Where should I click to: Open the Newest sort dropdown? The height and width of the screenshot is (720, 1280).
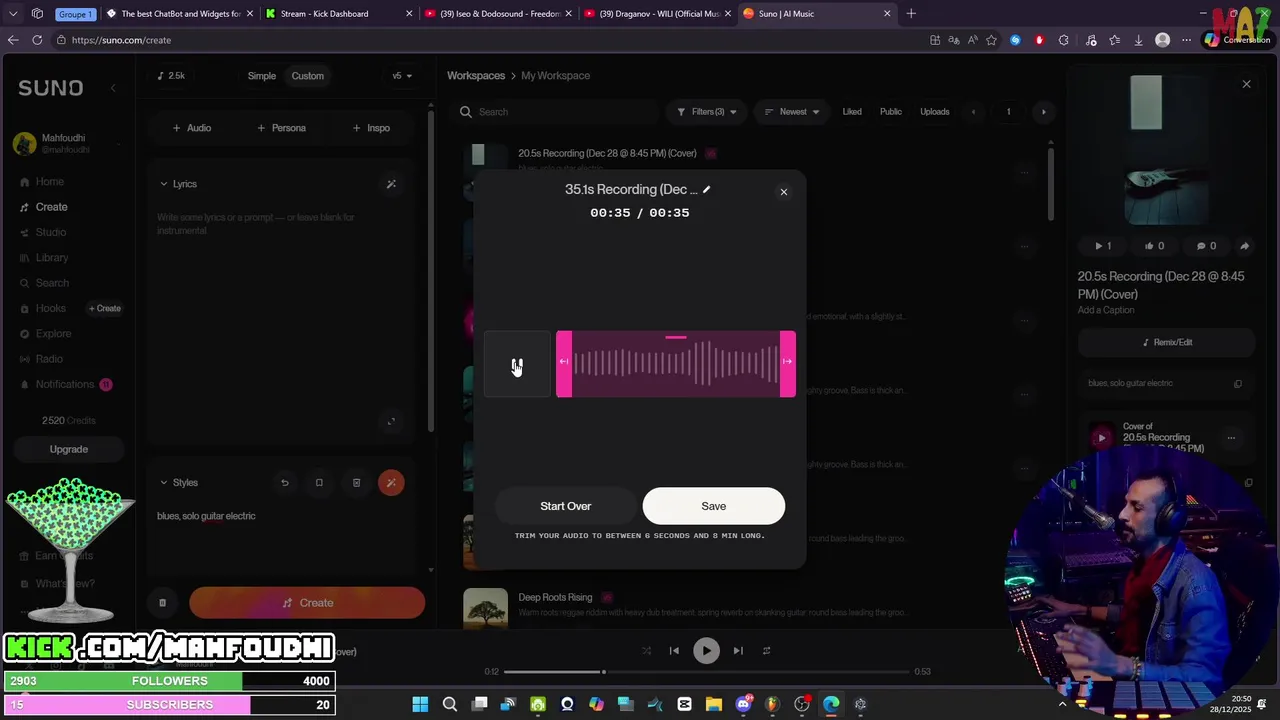[x=792, y=112]
